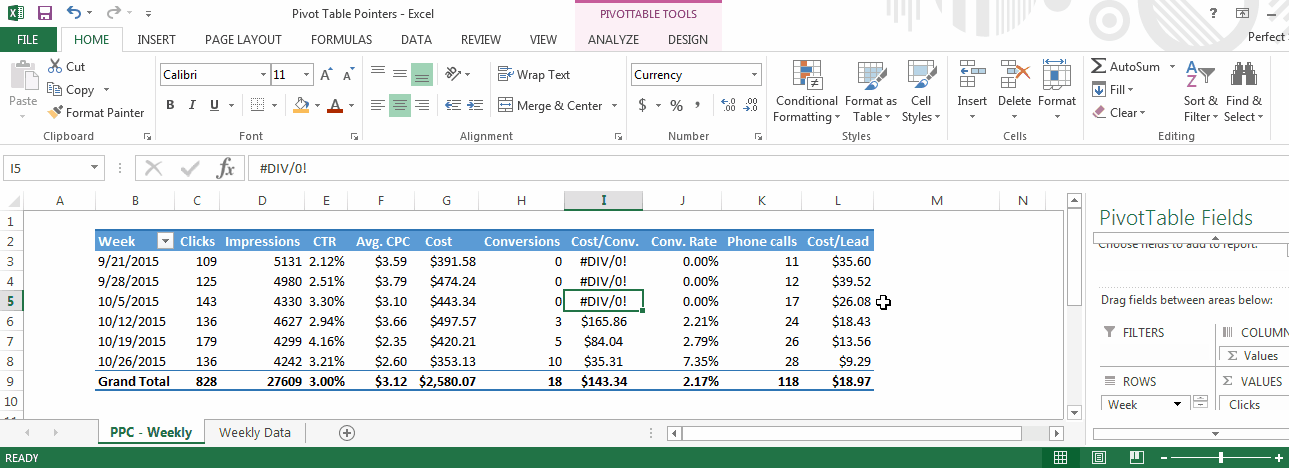The image size is (1289, 468).
Task: Apply Percent Style format
Action: pyautogui.click(x=677, y=105)
